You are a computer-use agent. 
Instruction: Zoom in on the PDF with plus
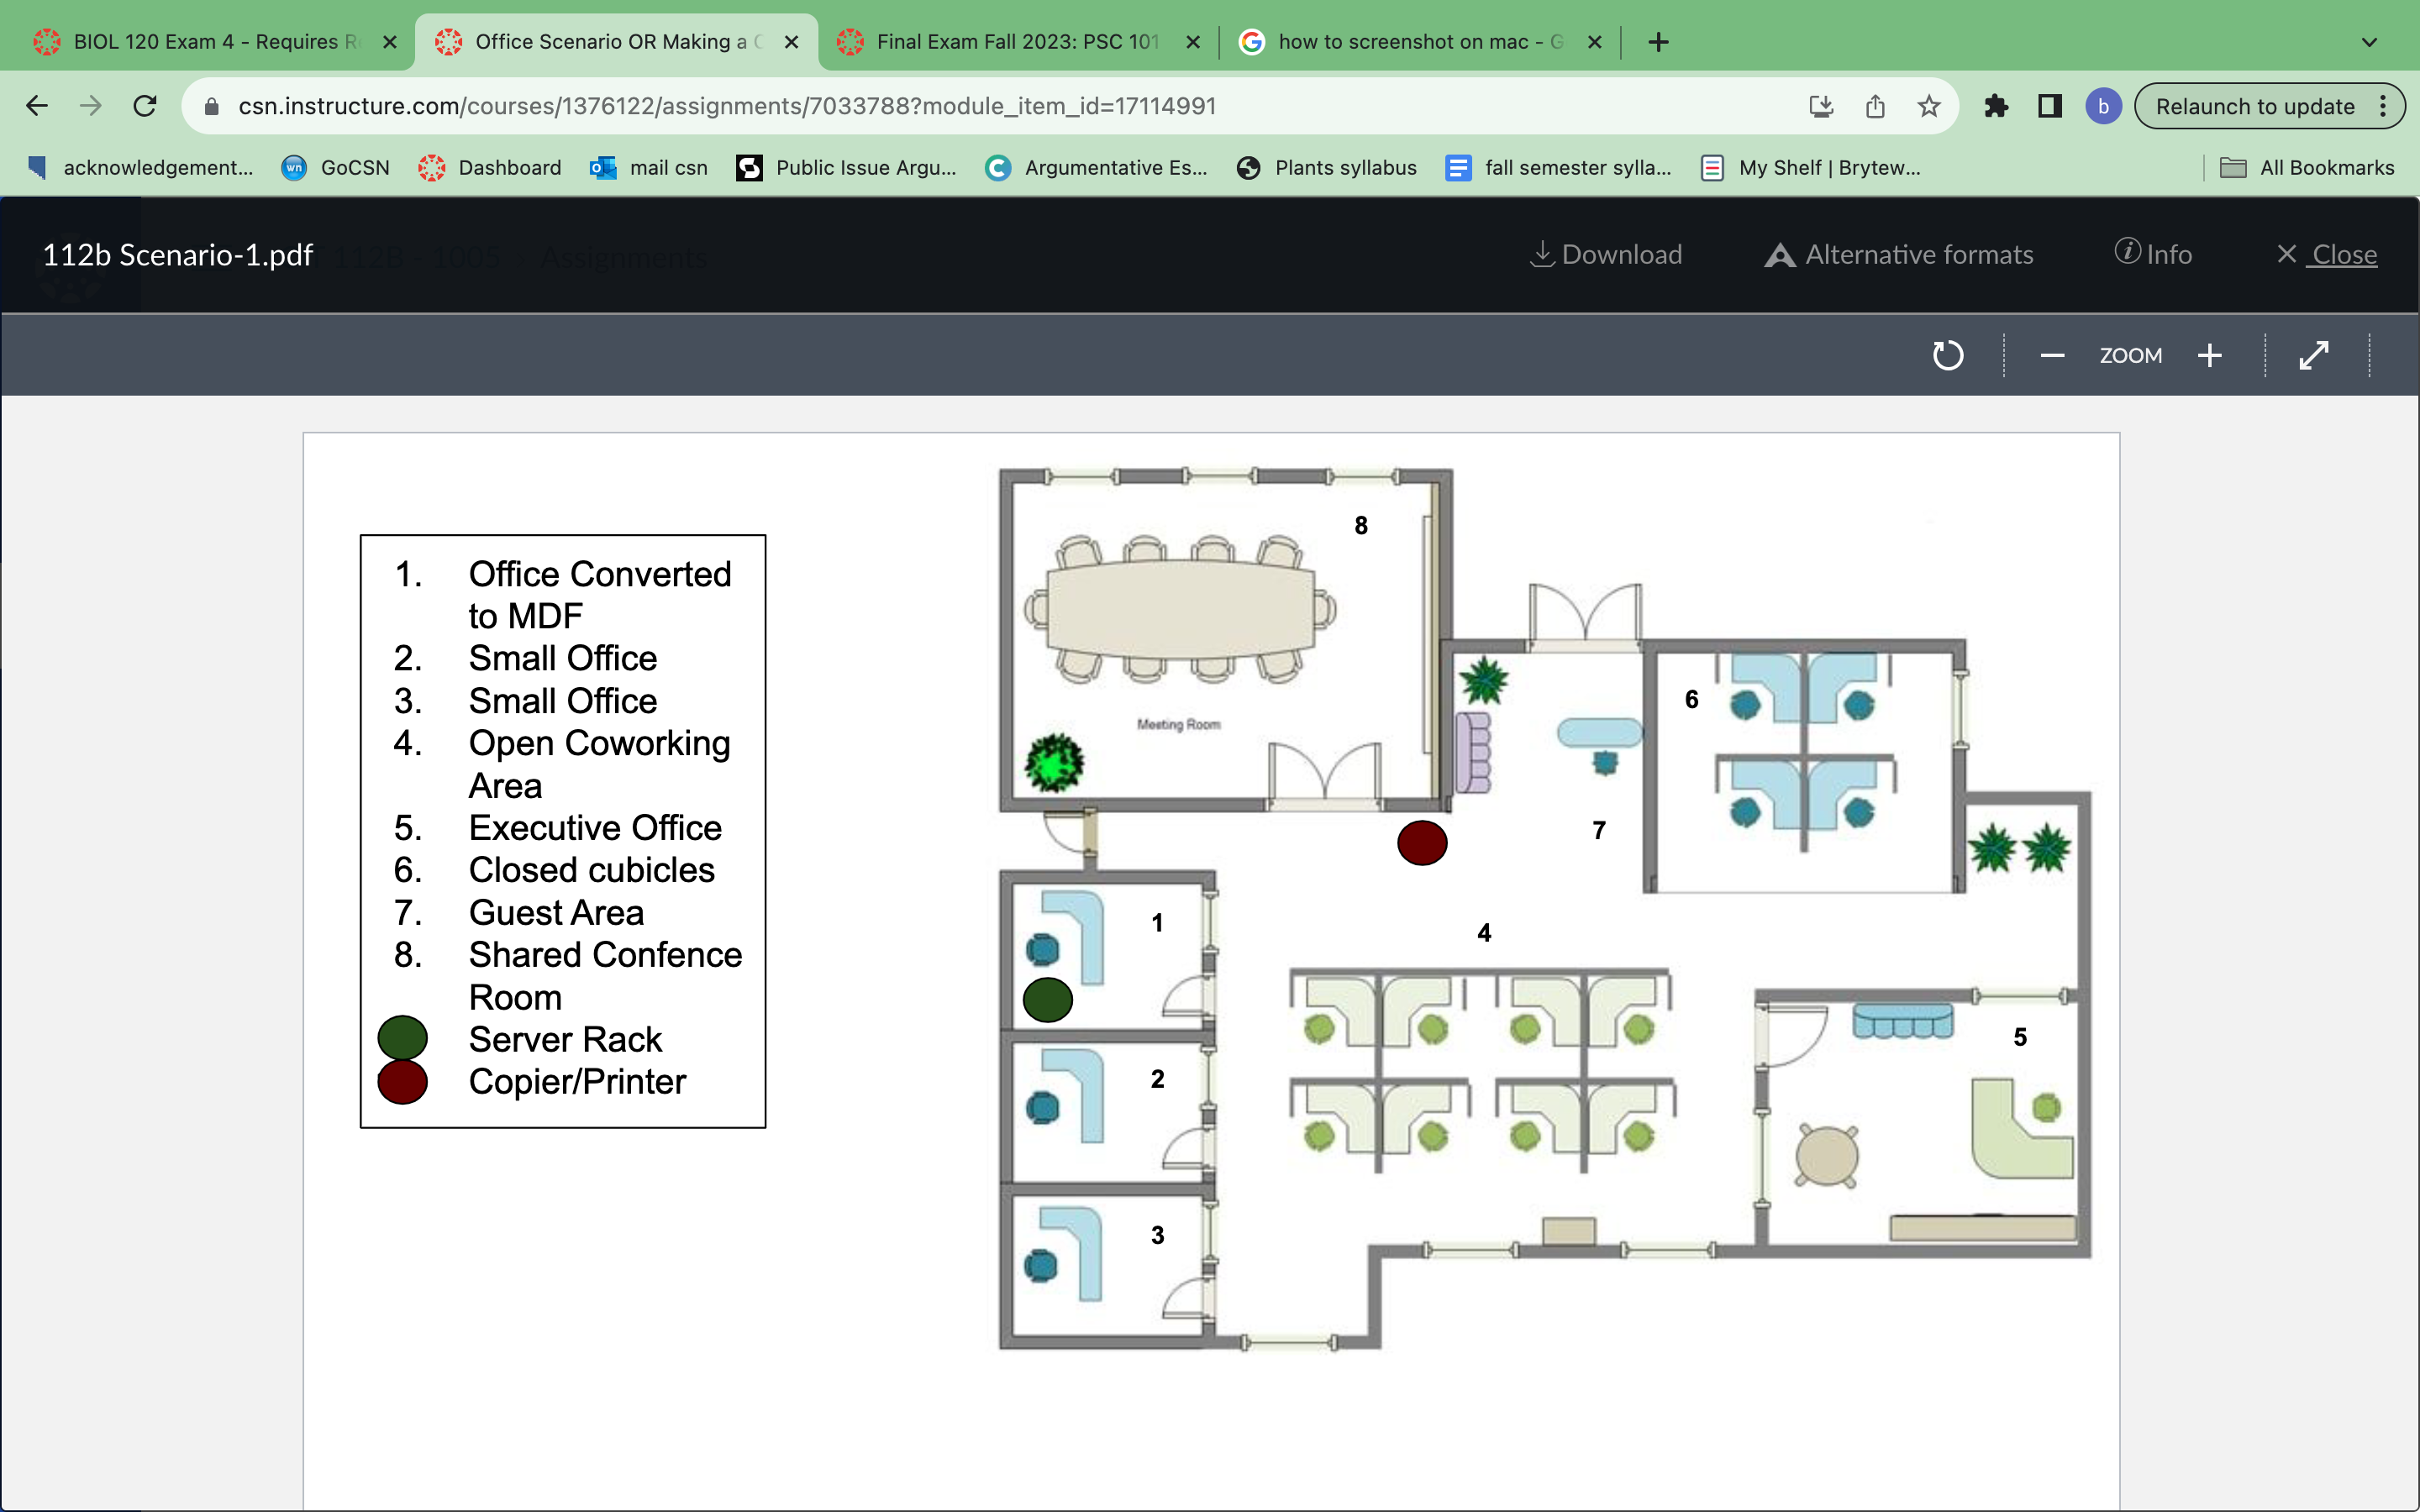(x=2209, y=355)
